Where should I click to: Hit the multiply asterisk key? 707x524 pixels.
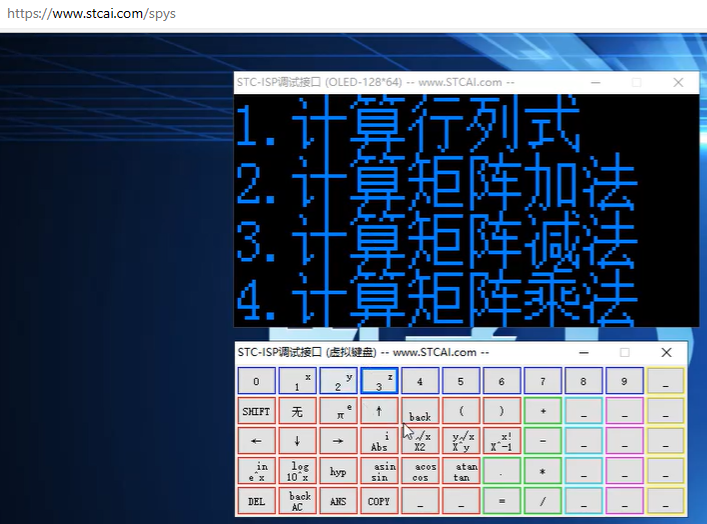[542, 471]
